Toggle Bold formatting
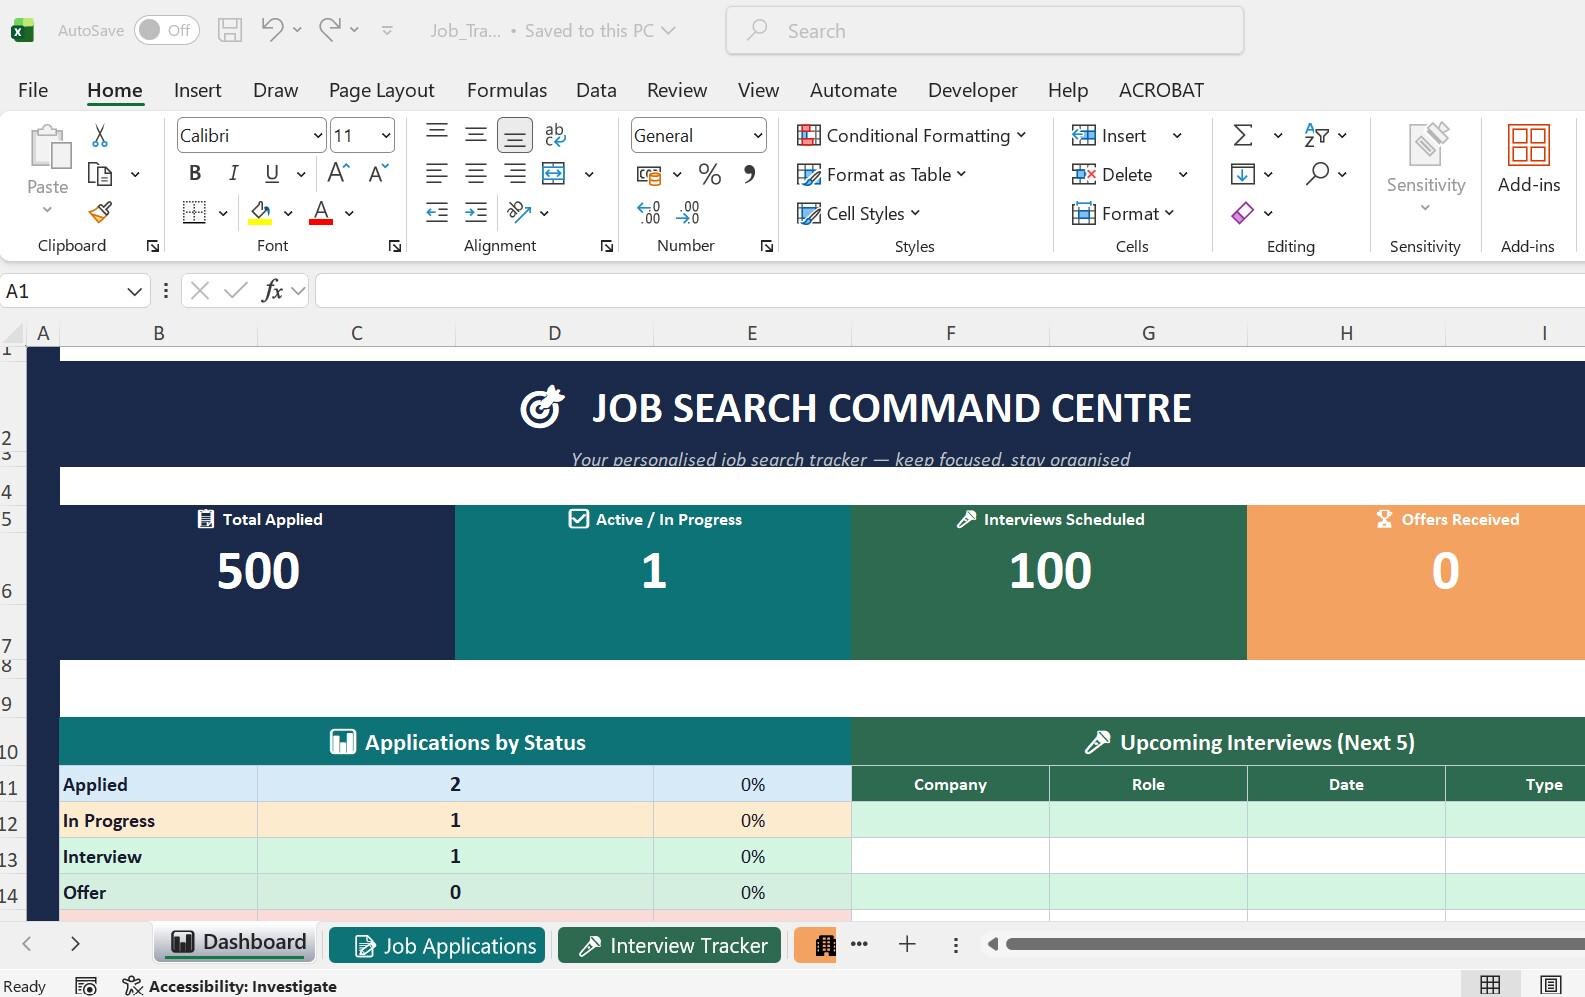 (195, 173)
